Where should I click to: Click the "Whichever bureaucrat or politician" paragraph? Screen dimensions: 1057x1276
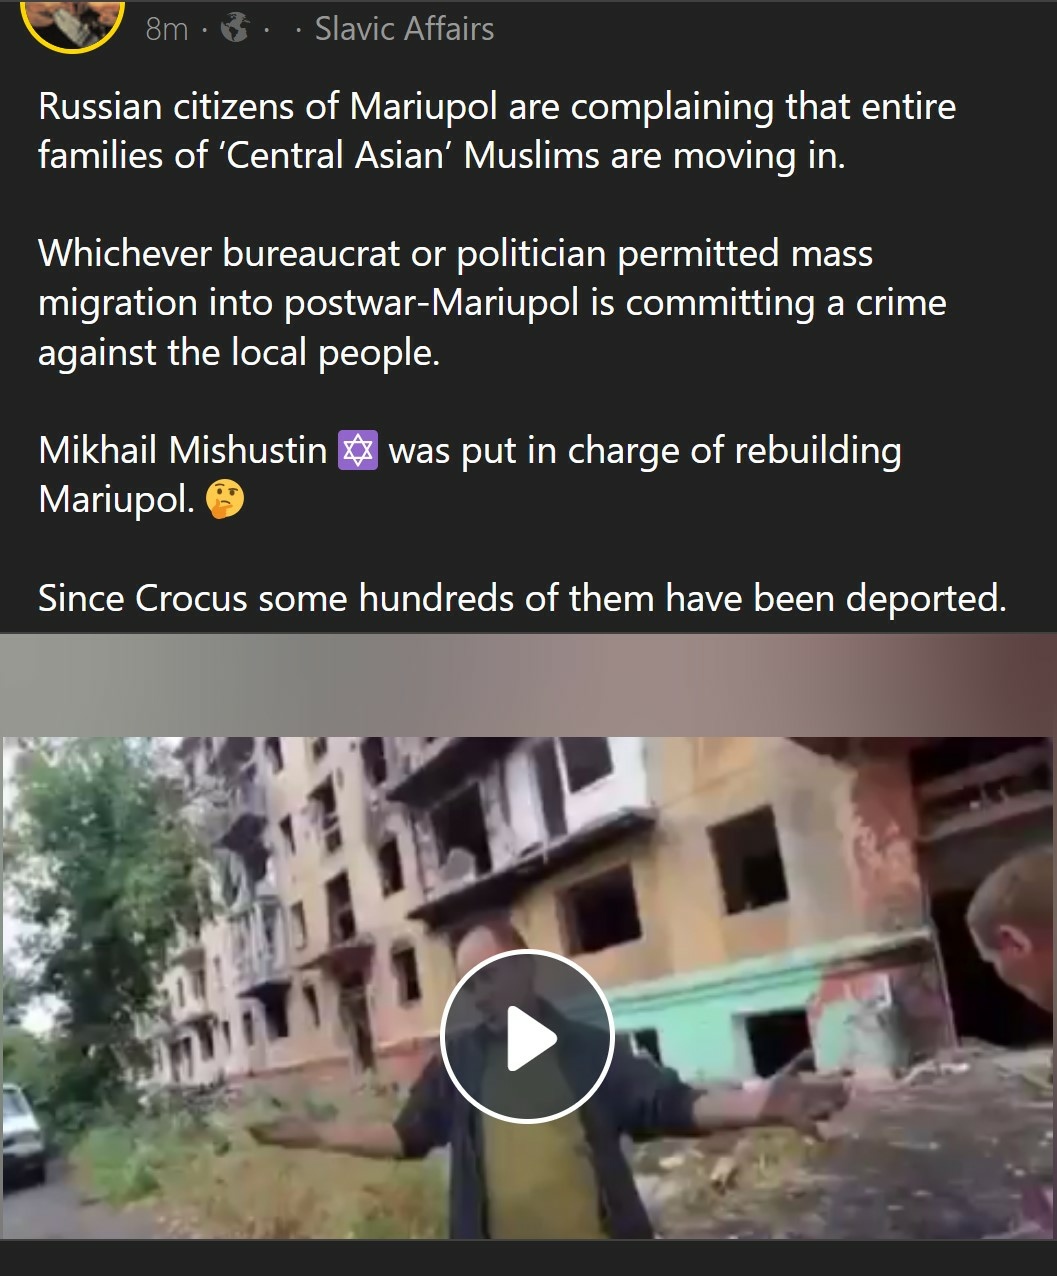(492, 303)
